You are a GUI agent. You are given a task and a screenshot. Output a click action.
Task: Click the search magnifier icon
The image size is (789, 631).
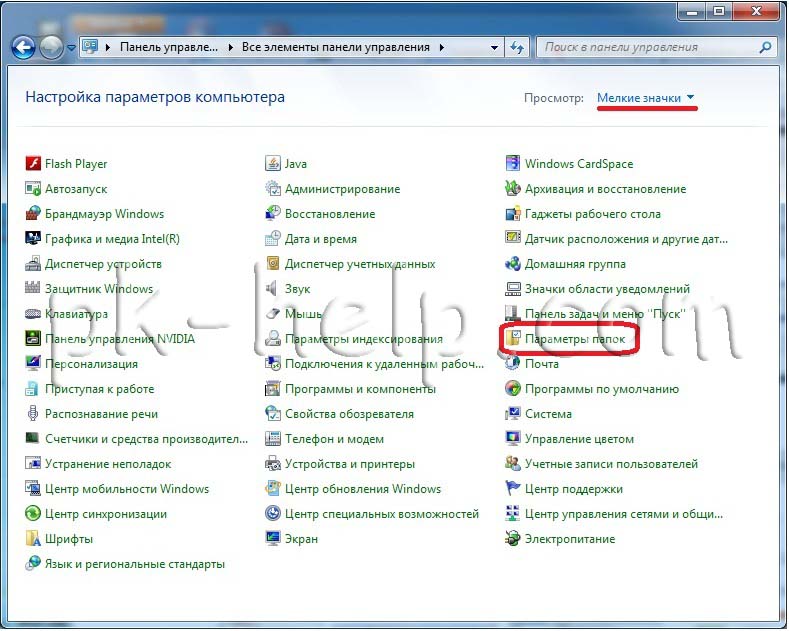click(765, 48)
